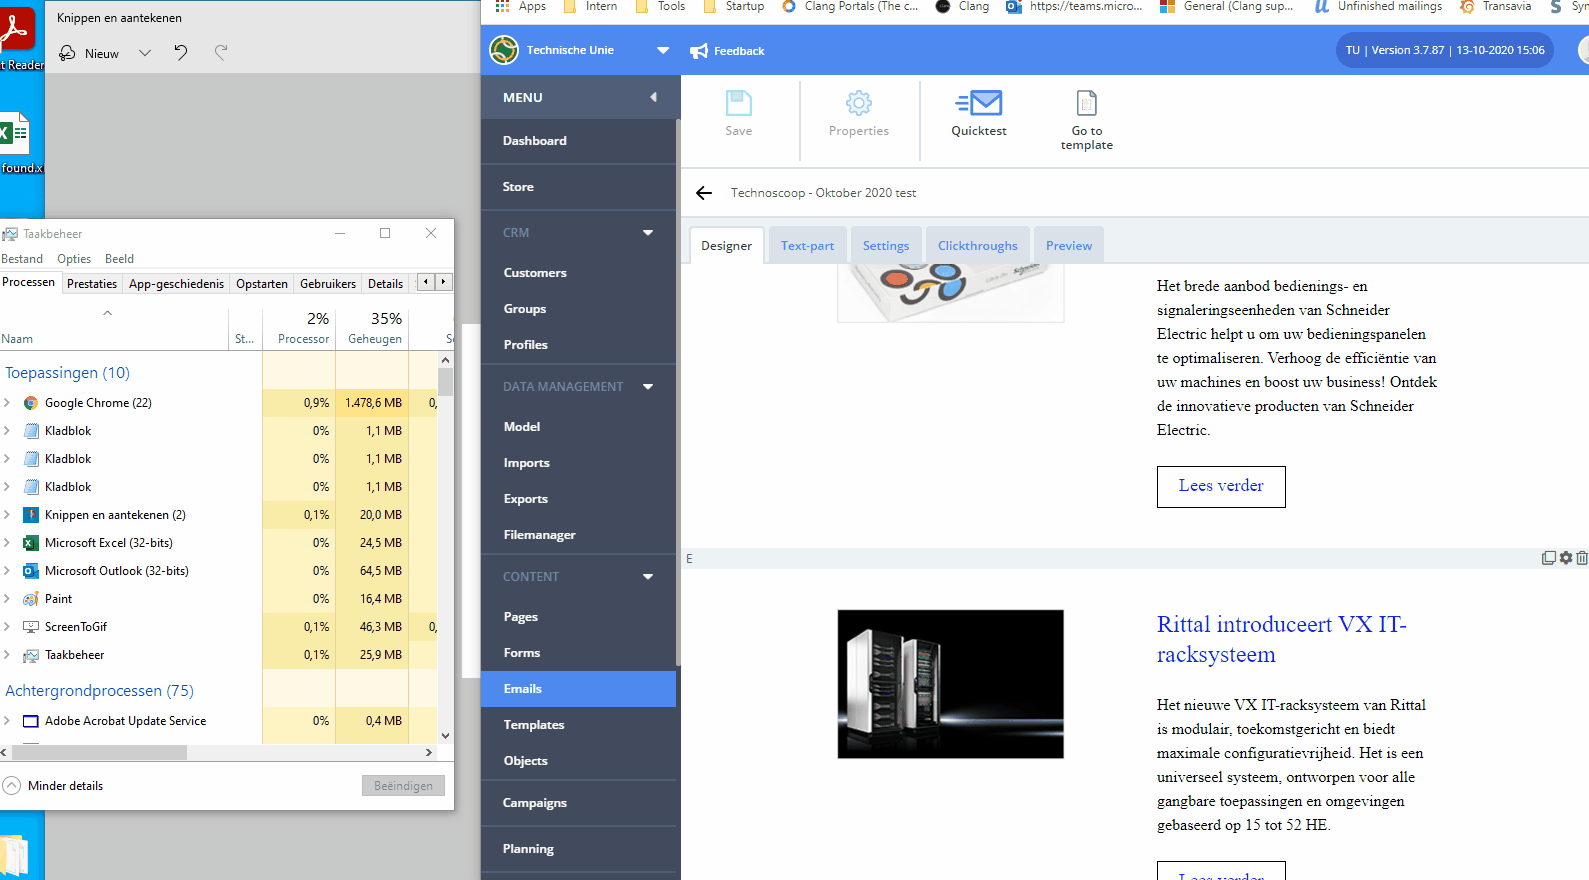Click the Technische Unie logo

(504, 49)
